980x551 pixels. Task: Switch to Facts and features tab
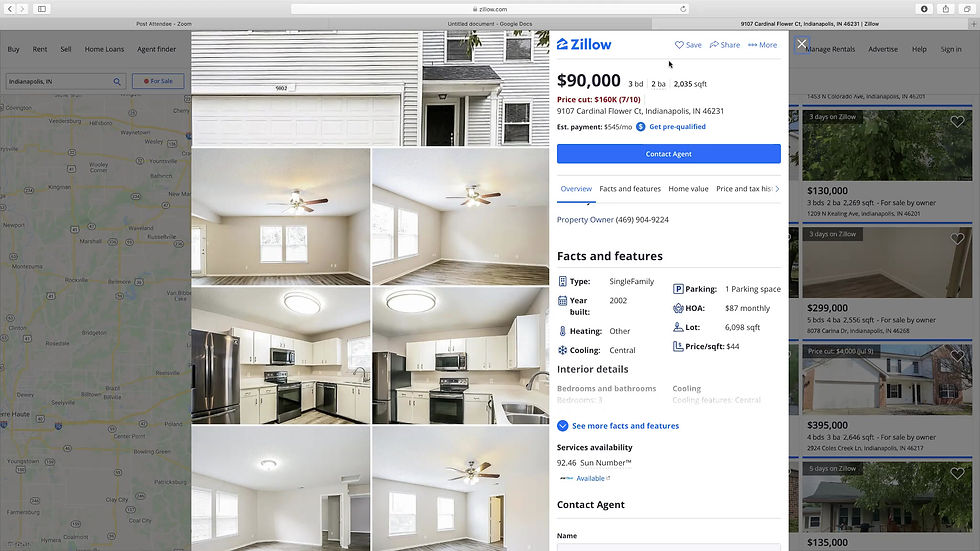pos(629,189)
